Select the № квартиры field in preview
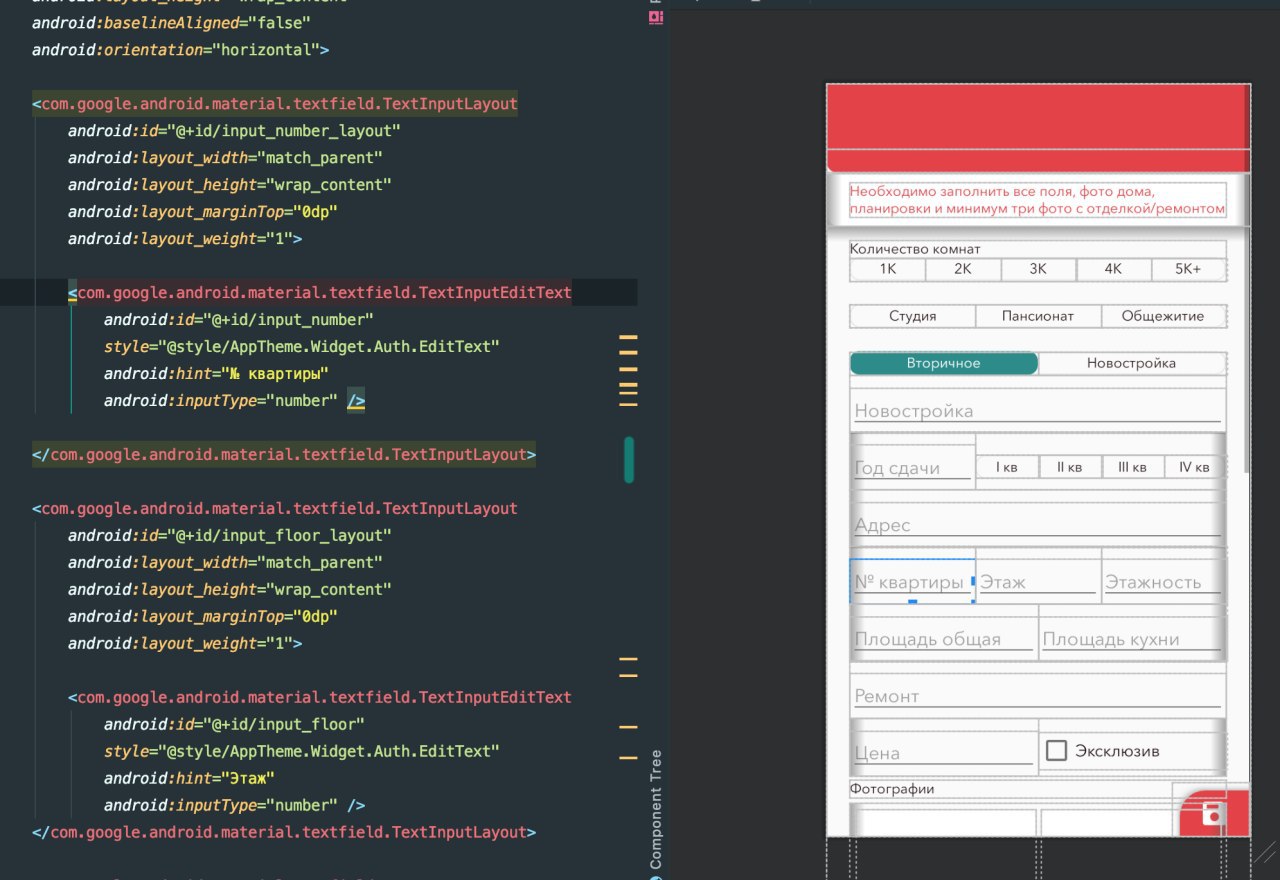The width and height of the screenshot is (1280, 880). coord(912,581)
